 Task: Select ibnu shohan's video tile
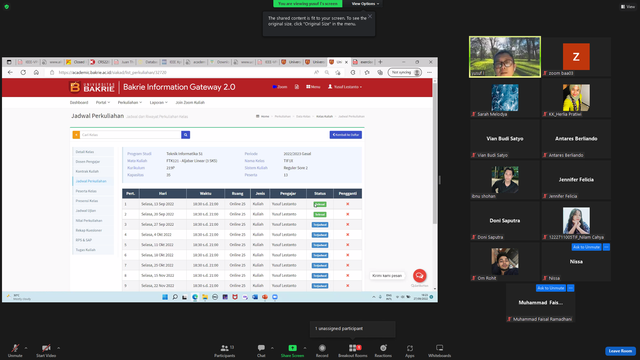(x=505, y=180)
